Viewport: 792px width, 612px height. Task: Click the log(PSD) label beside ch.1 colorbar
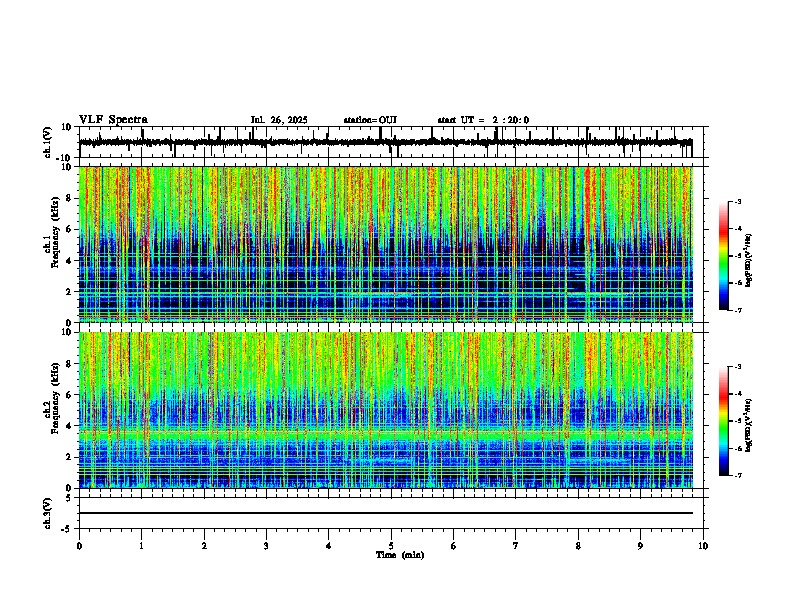click(x=749, y=261)
